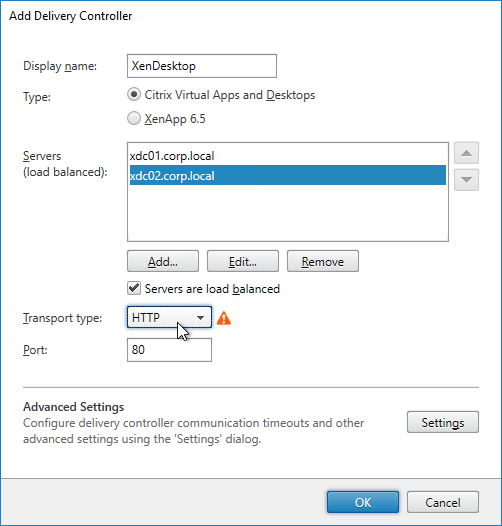
Task: Open Advanced Settings via Settings button
Action: 443,422
